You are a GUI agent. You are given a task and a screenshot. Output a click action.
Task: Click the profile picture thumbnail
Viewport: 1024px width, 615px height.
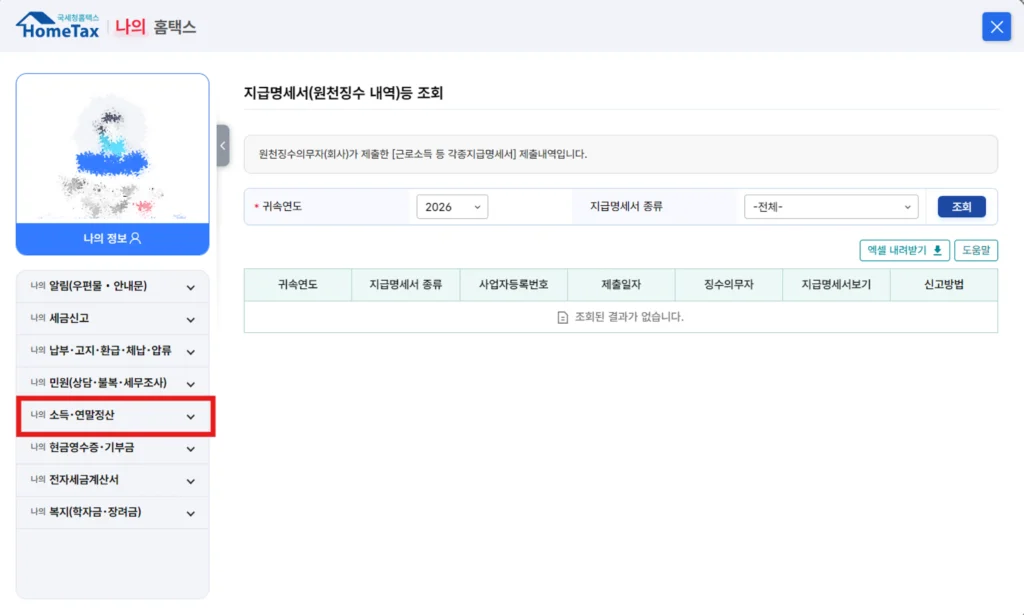(112, 149)
